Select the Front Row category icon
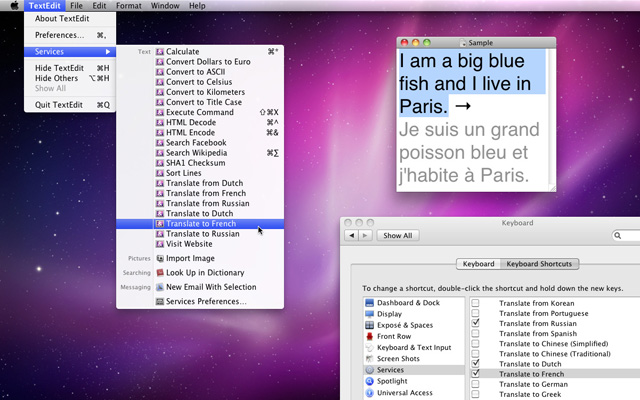 (369, 336)
